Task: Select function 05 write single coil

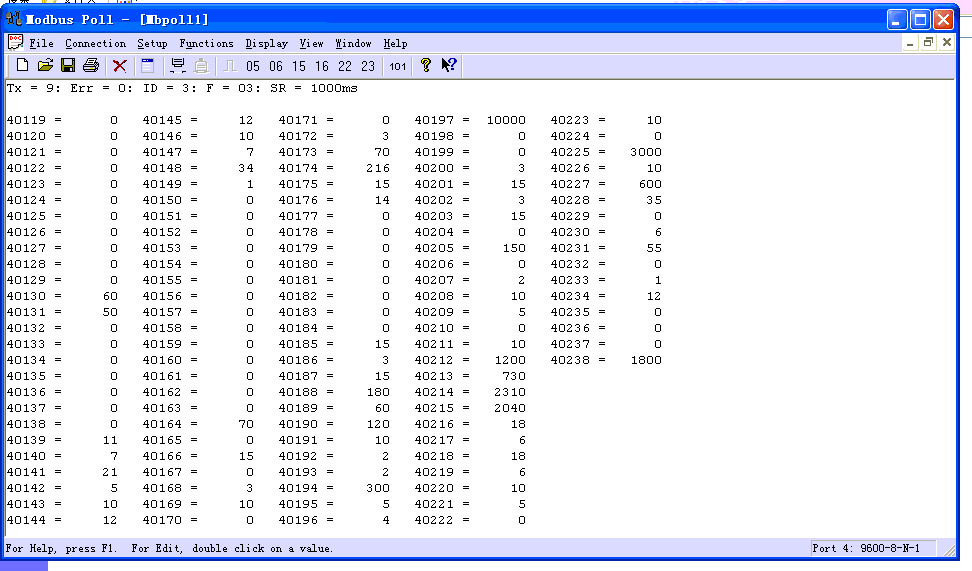Action: (253, 66)
